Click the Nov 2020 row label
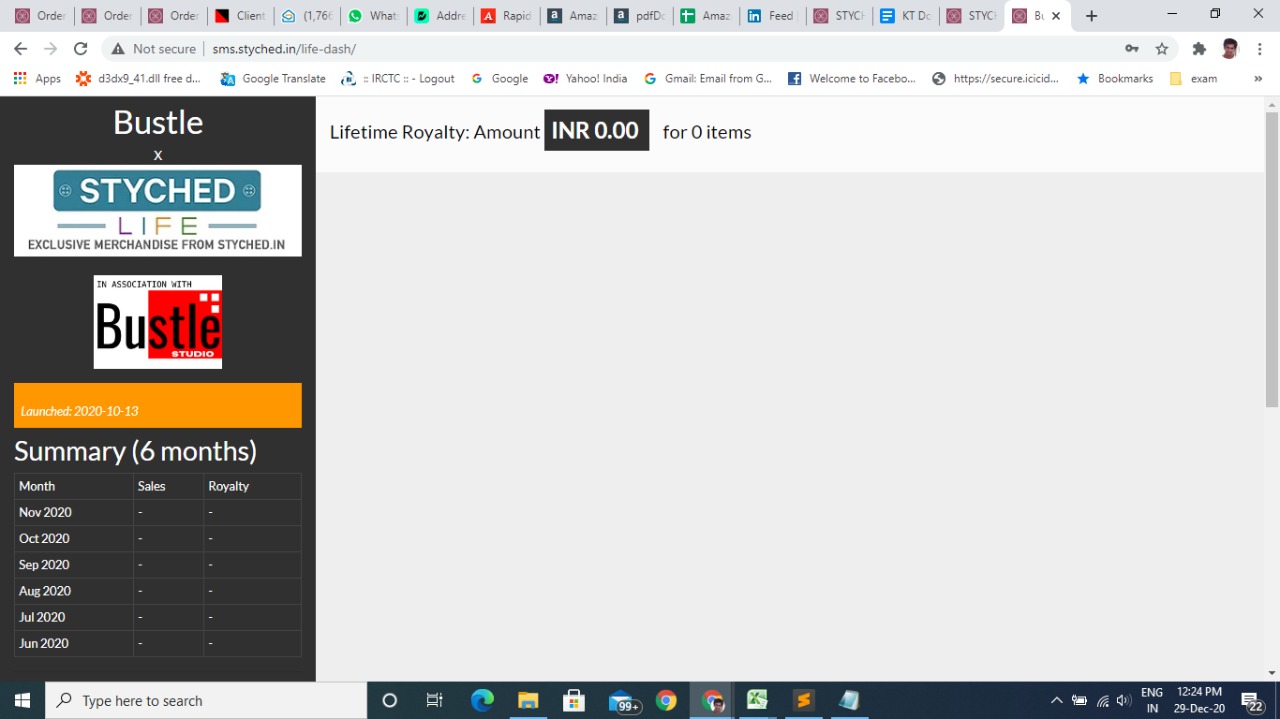The image size is (1280, 719). pos(45,512)
